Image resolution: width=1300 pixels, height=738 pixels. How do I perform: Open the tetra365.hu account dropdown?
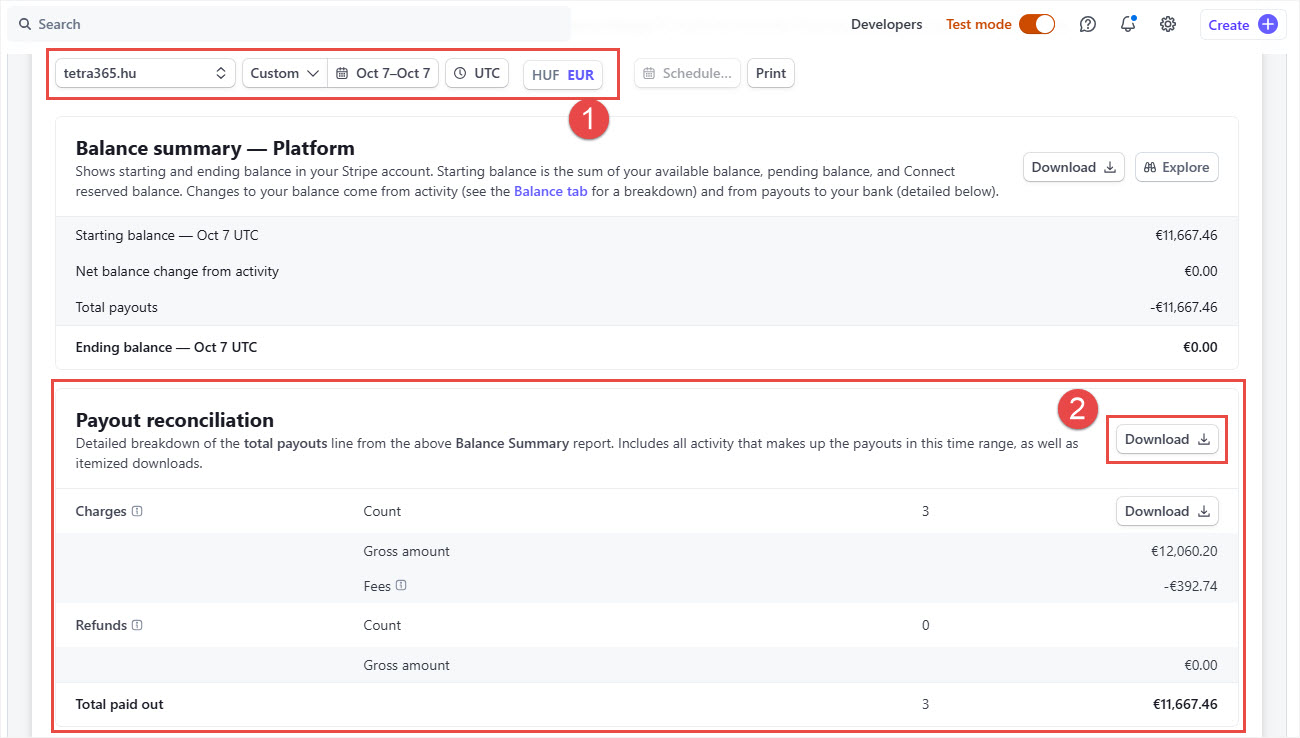(145, 73)
